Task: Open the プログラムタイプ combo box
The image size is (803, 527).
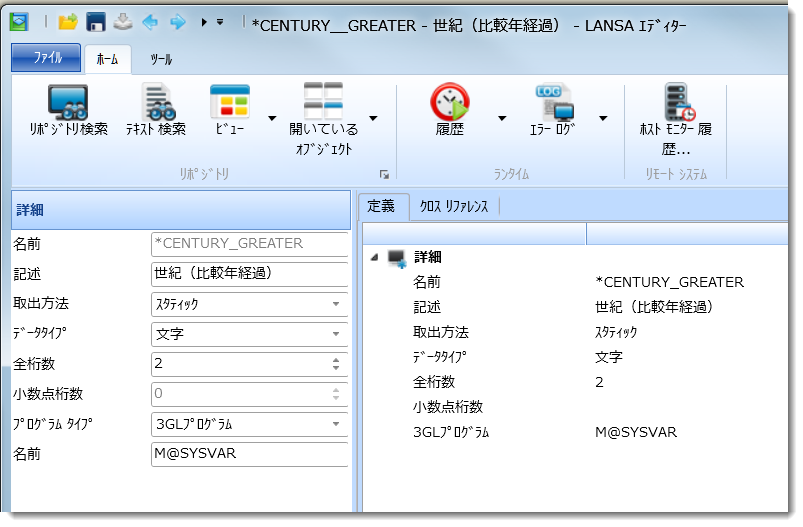Action: point(250,425)
